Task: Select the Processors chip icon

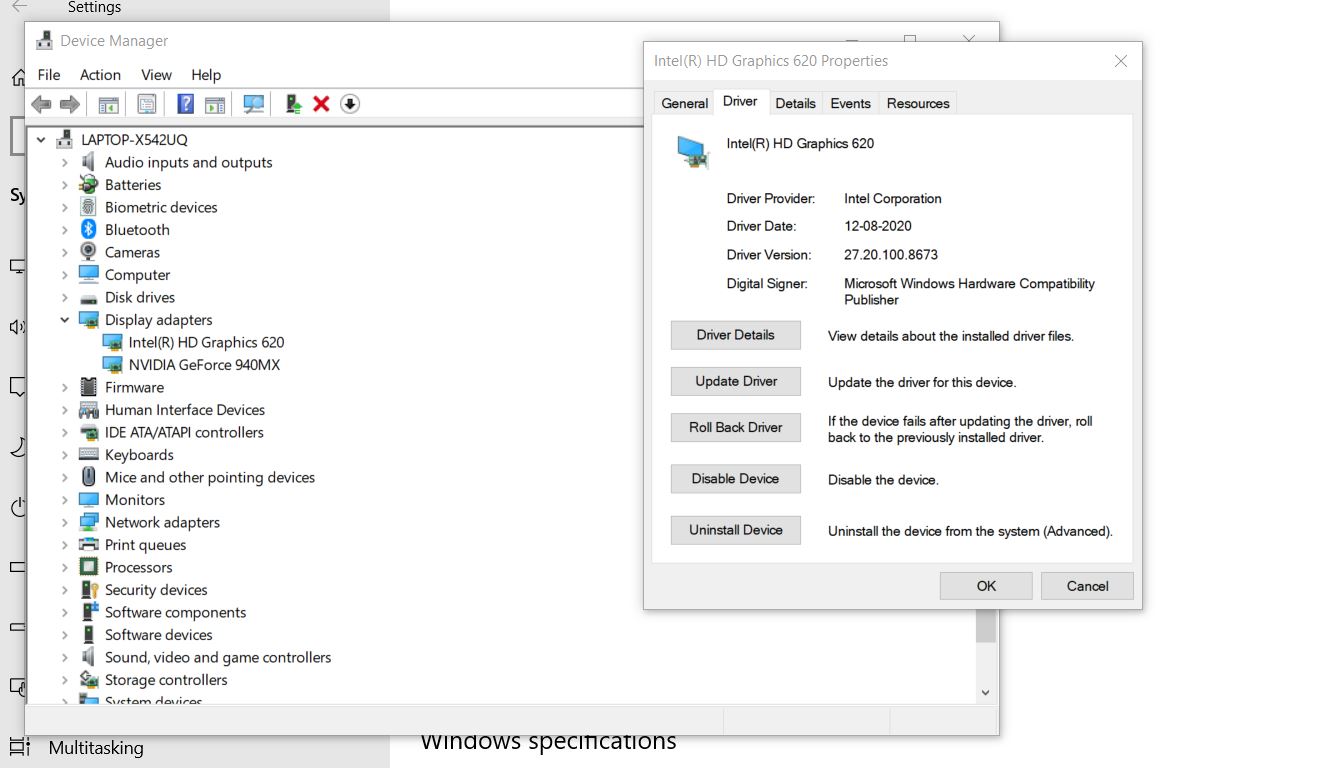Action: (x=89, y=567)
